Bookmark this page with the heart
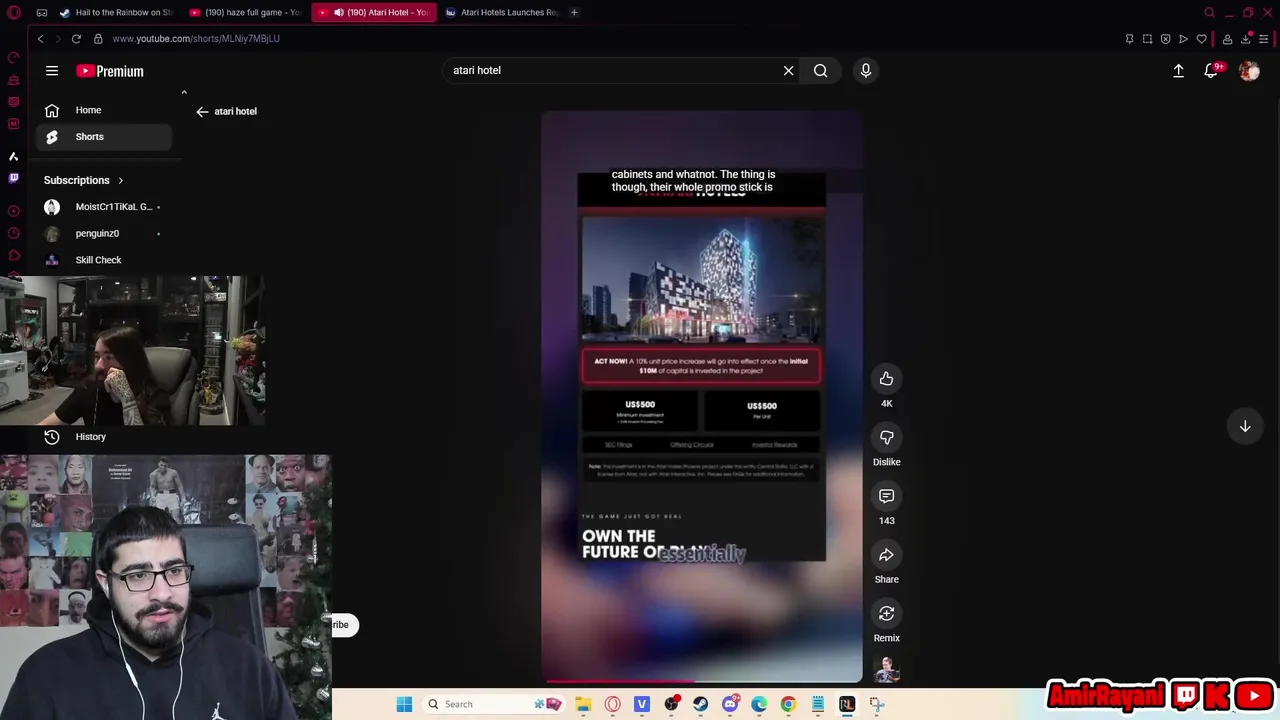 [1201, 39]
